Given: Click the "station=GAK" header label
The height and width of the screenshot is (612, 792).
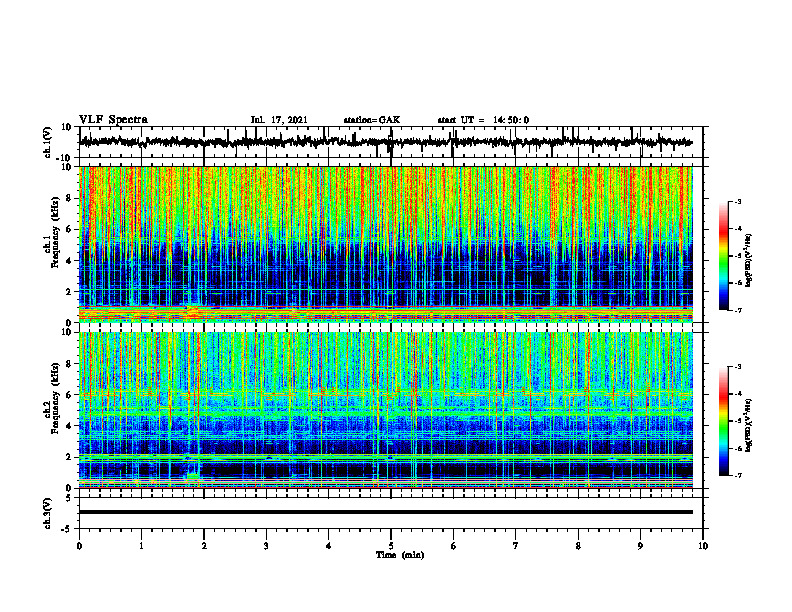Looking at the screenshot, I should 372,120.
